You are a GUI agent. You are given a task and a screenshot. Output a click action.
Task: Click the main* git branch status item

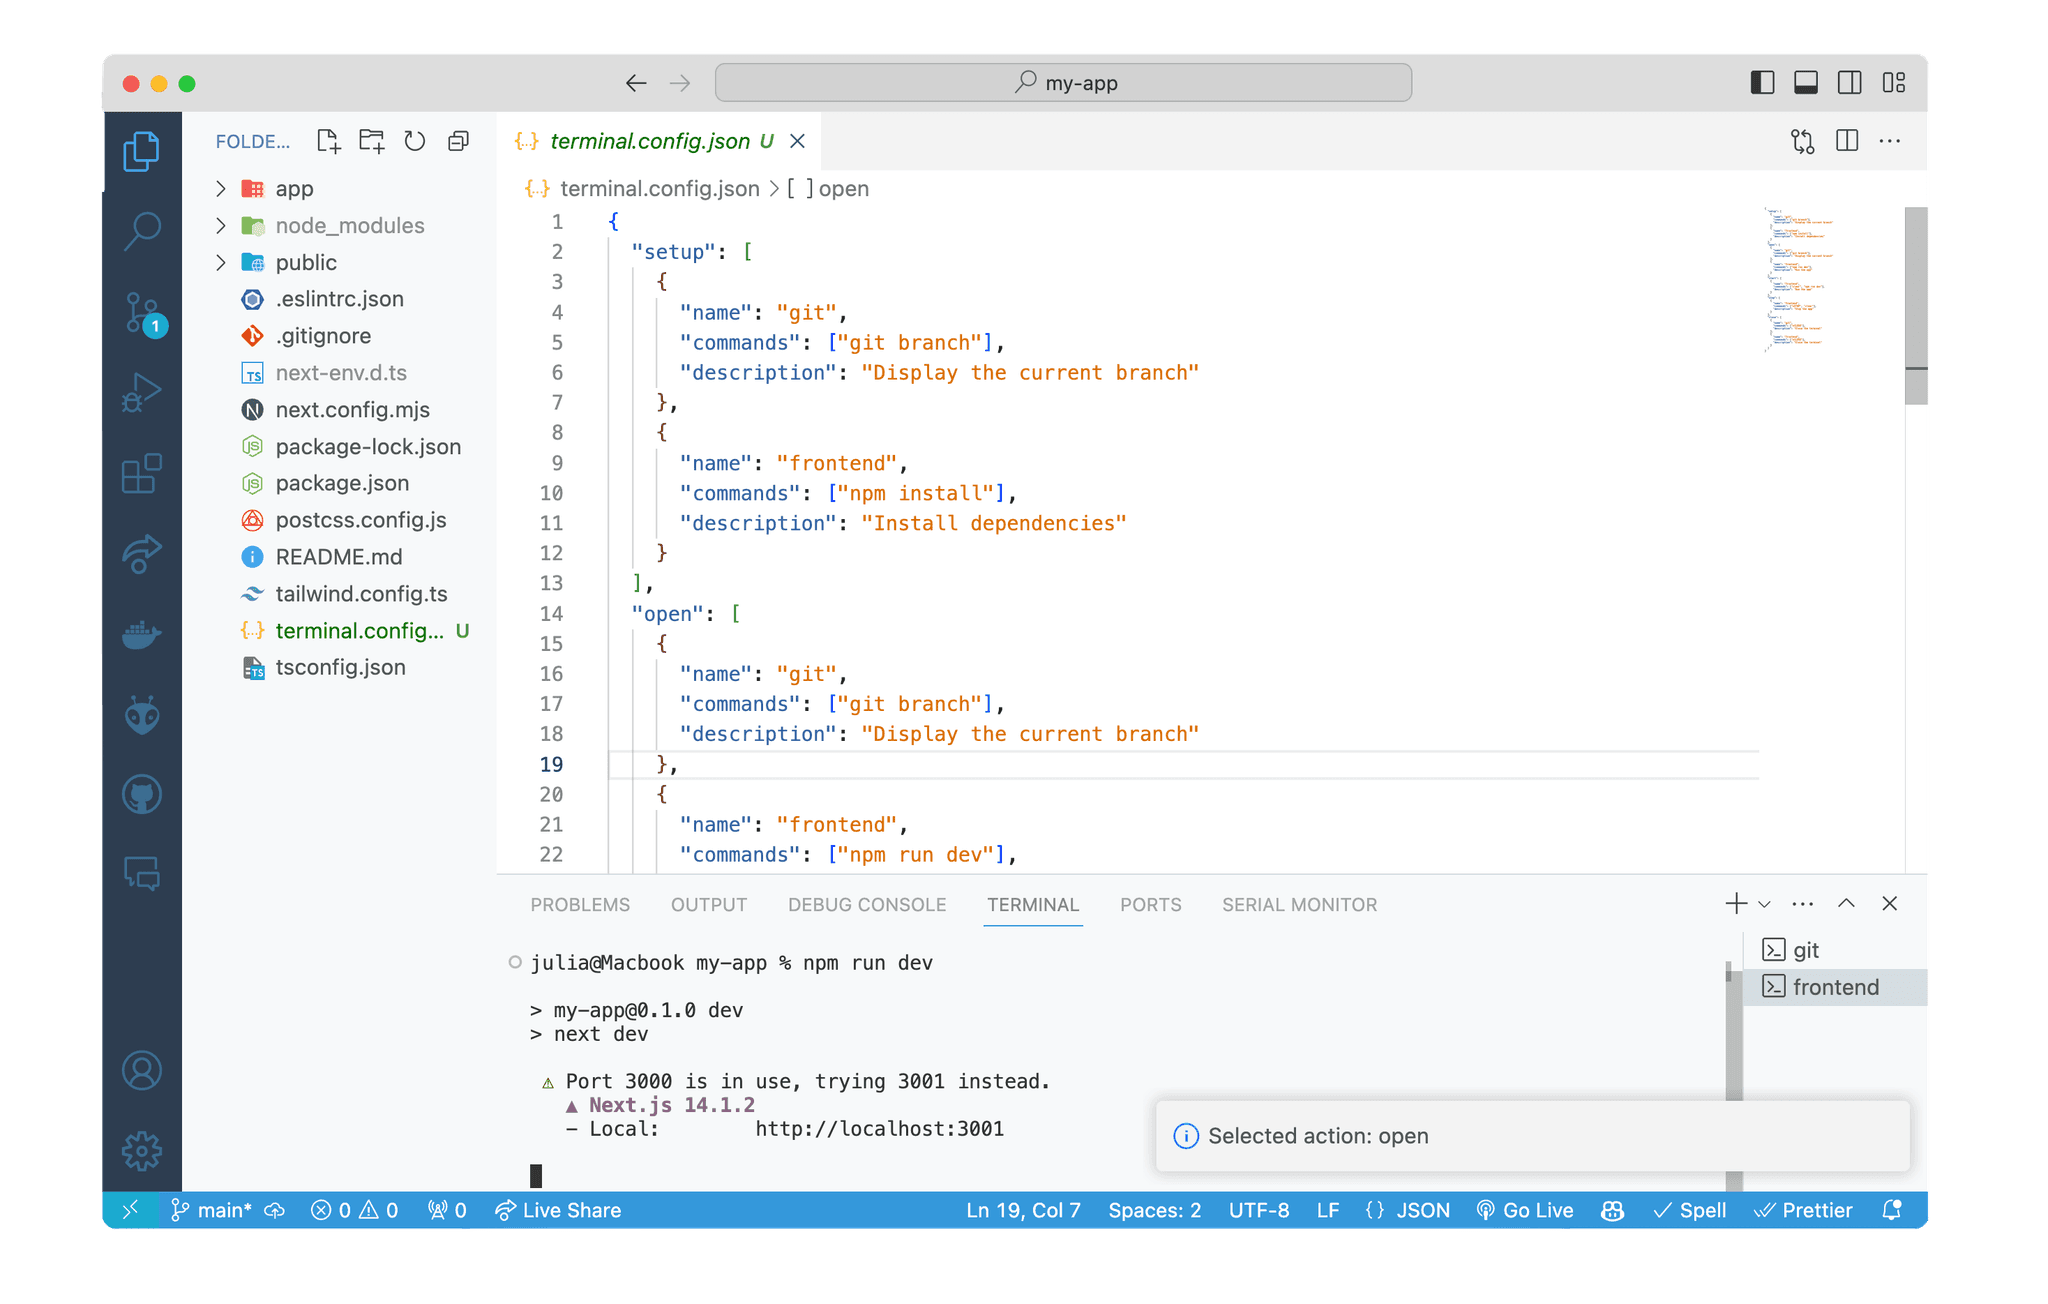[211, 1210]
